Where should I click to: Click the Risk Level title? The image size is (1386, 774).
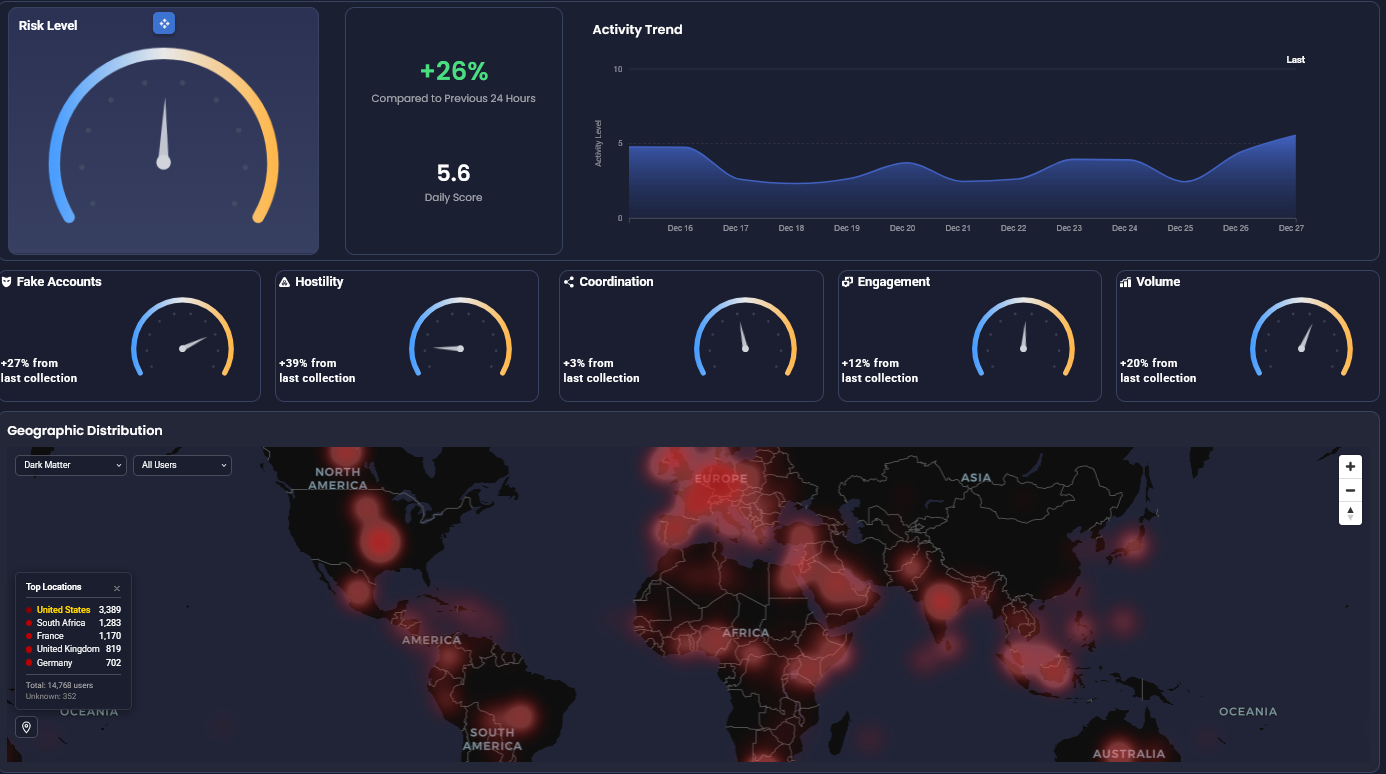pyautogui.click(x=48, y=26)
